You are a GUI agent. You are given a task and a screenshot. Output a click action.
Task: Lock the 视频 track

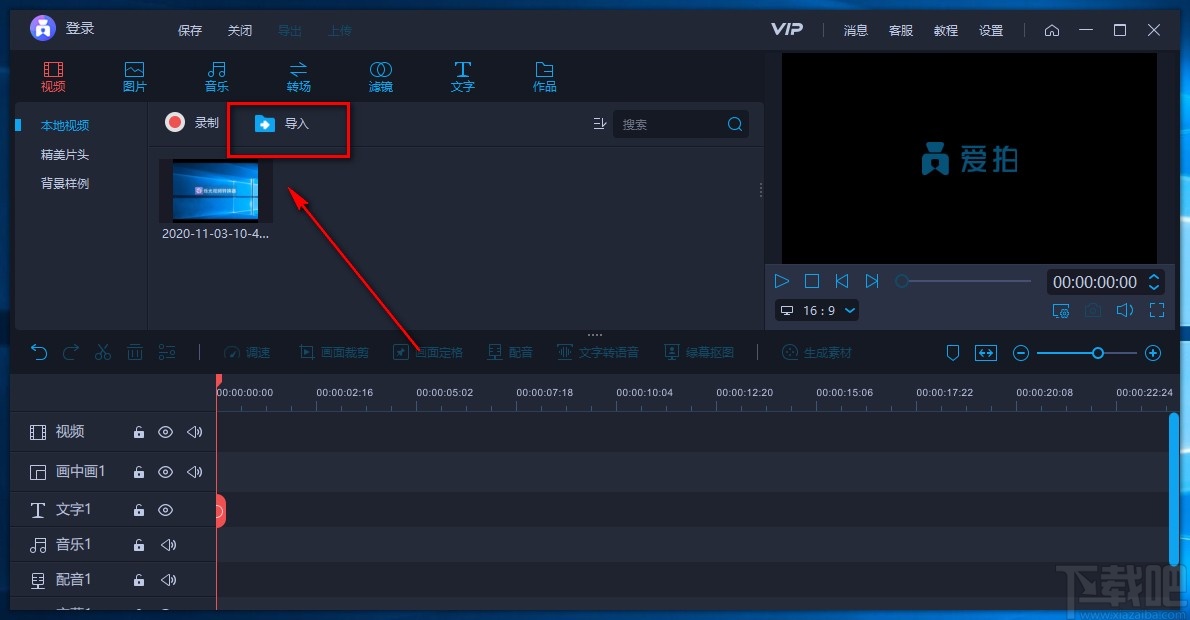click(x=139, y=432)
